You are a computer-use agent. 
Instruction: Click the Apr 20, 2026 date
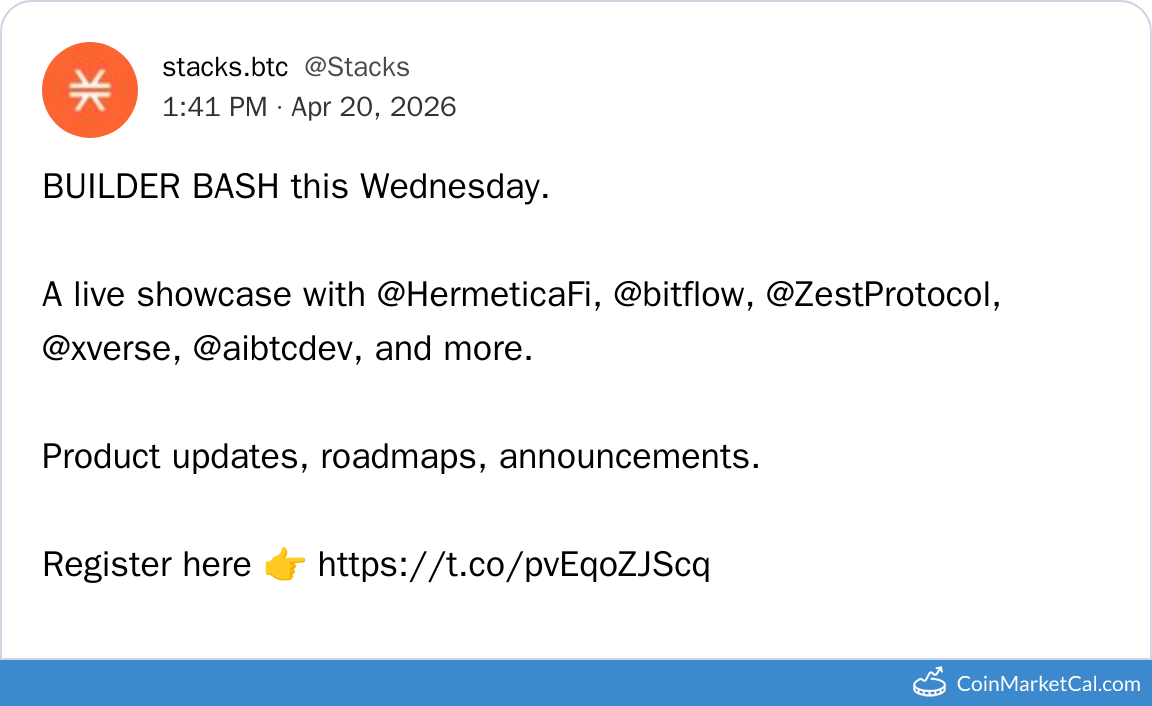coord(374,106)
